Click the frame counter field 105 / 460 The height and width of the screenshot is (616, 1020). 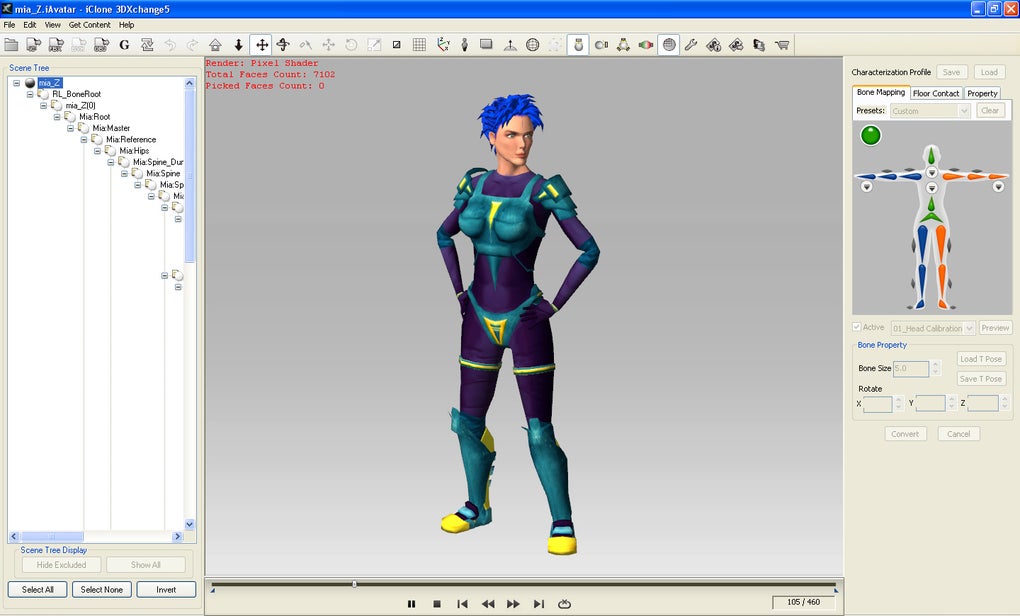(x=803, y=602)
